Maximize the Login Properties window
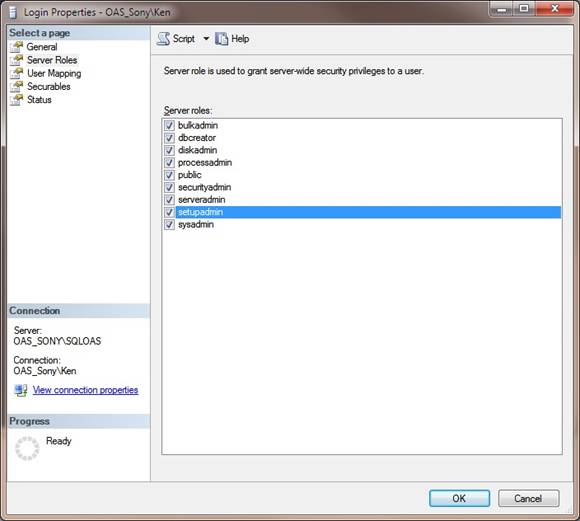 coord(524,9)
